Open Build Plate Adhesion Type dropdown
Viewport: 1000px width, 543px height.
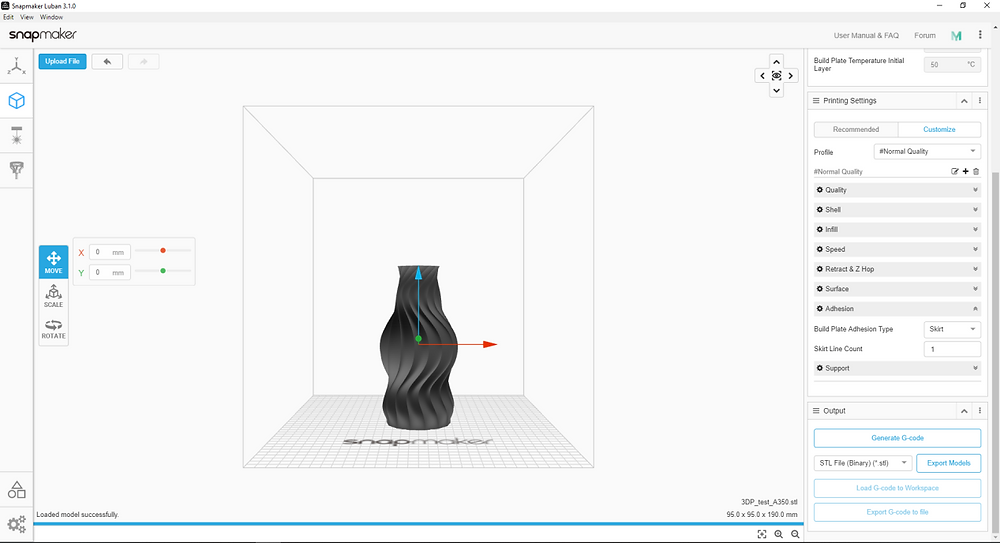pos(952,329)
